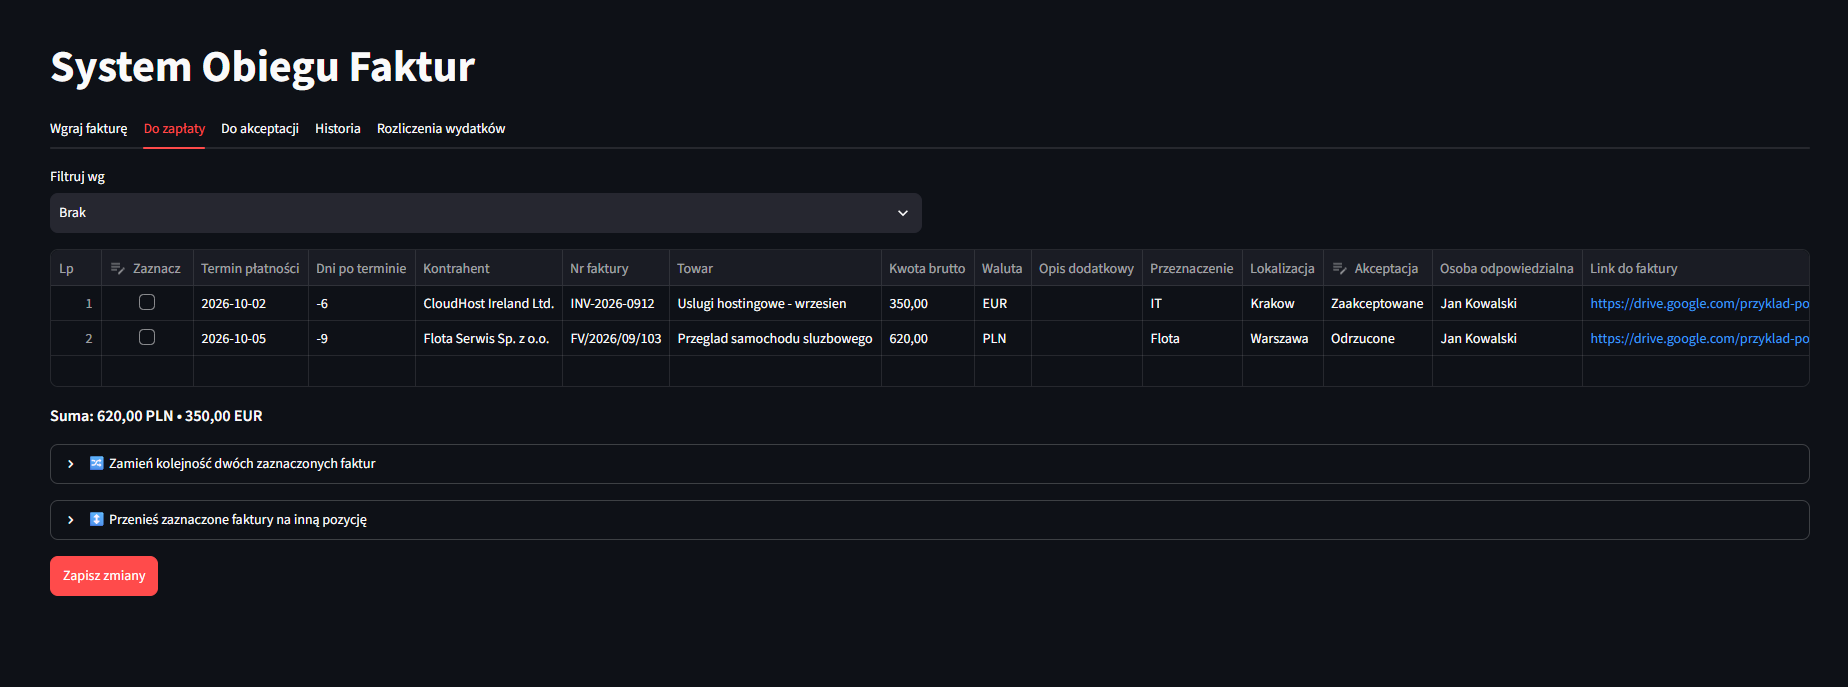Click the shuffle icon beside Zamień kolejność
Image resolution: width=1848 pixels, height=687 pixels.
[x=97, y=463]
